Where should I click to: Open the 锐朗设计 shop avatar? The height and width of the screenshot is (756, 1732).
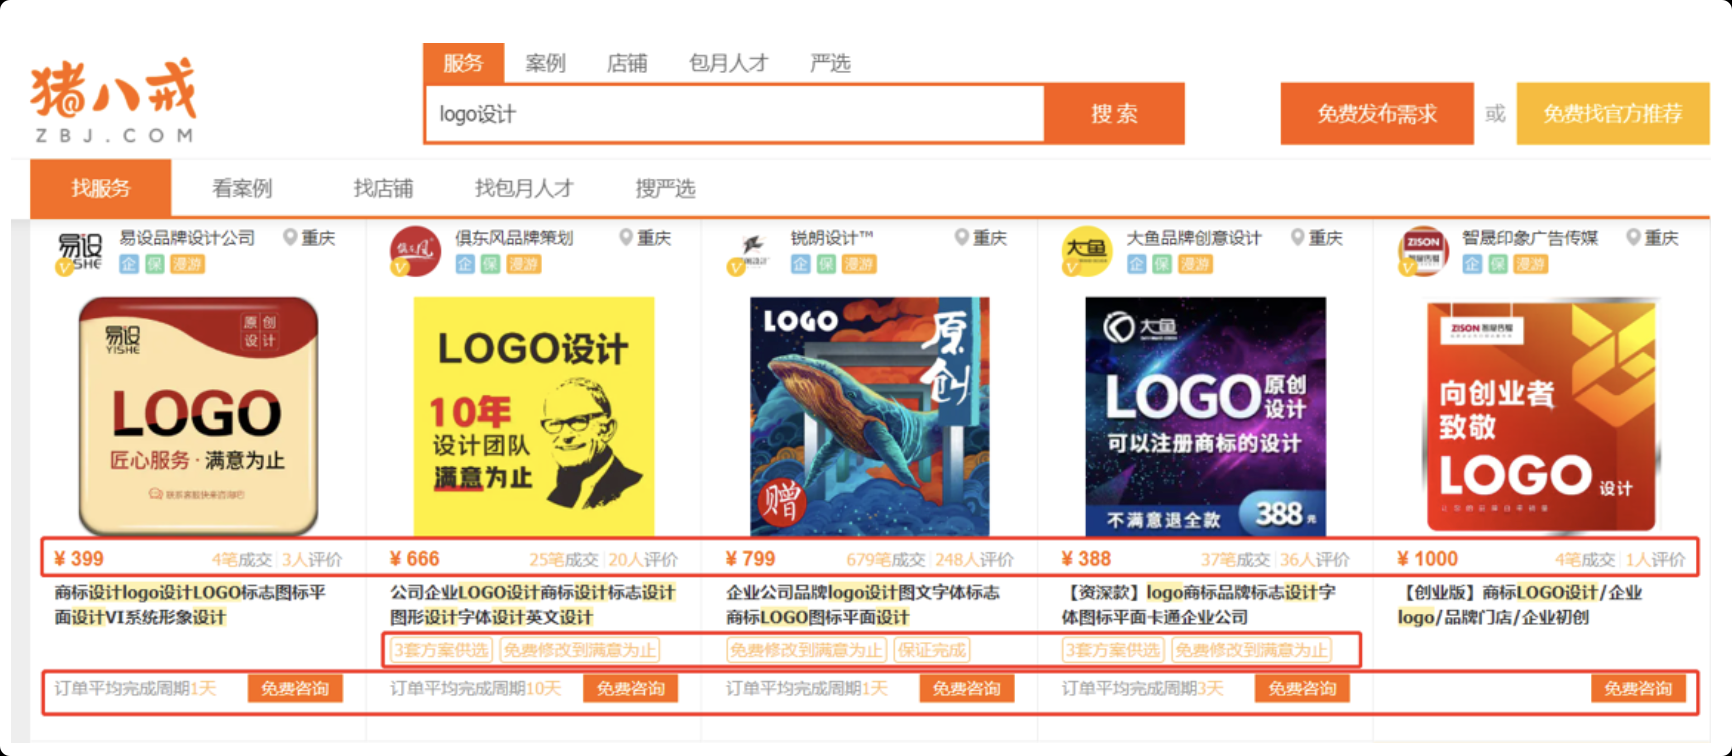tap(751, 252)
